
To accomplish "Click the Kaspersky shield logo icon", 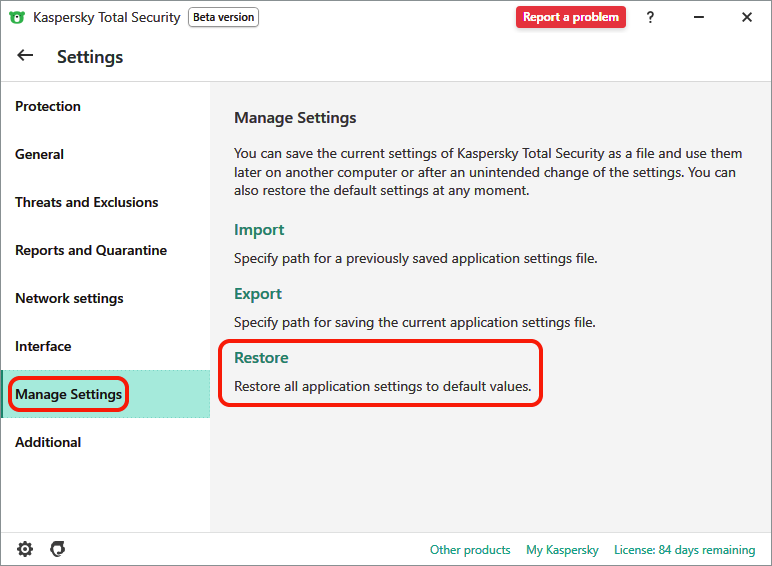I will pyautogui.click(x=17, y=17).
